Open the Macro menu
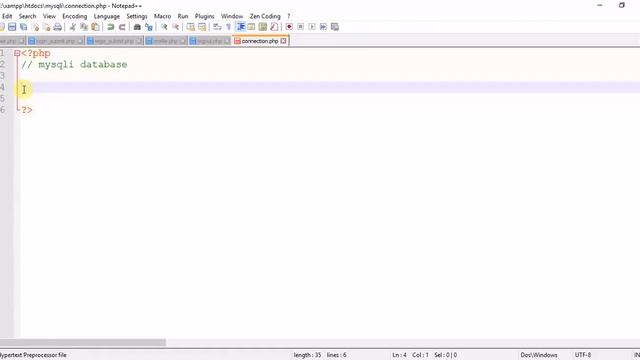The width and height of the screenshot is (640, 360). point(162,16)
